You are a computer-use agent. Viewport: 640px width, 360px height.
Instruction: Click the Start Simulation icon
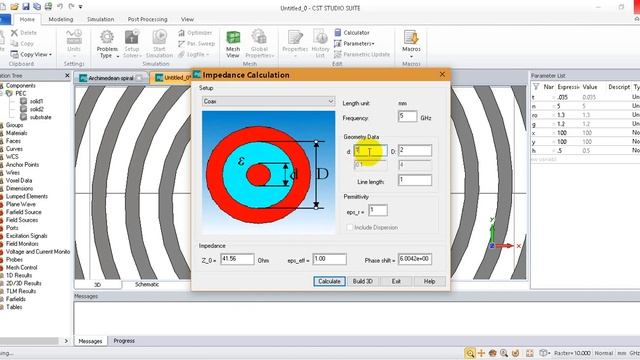(159, 44)
